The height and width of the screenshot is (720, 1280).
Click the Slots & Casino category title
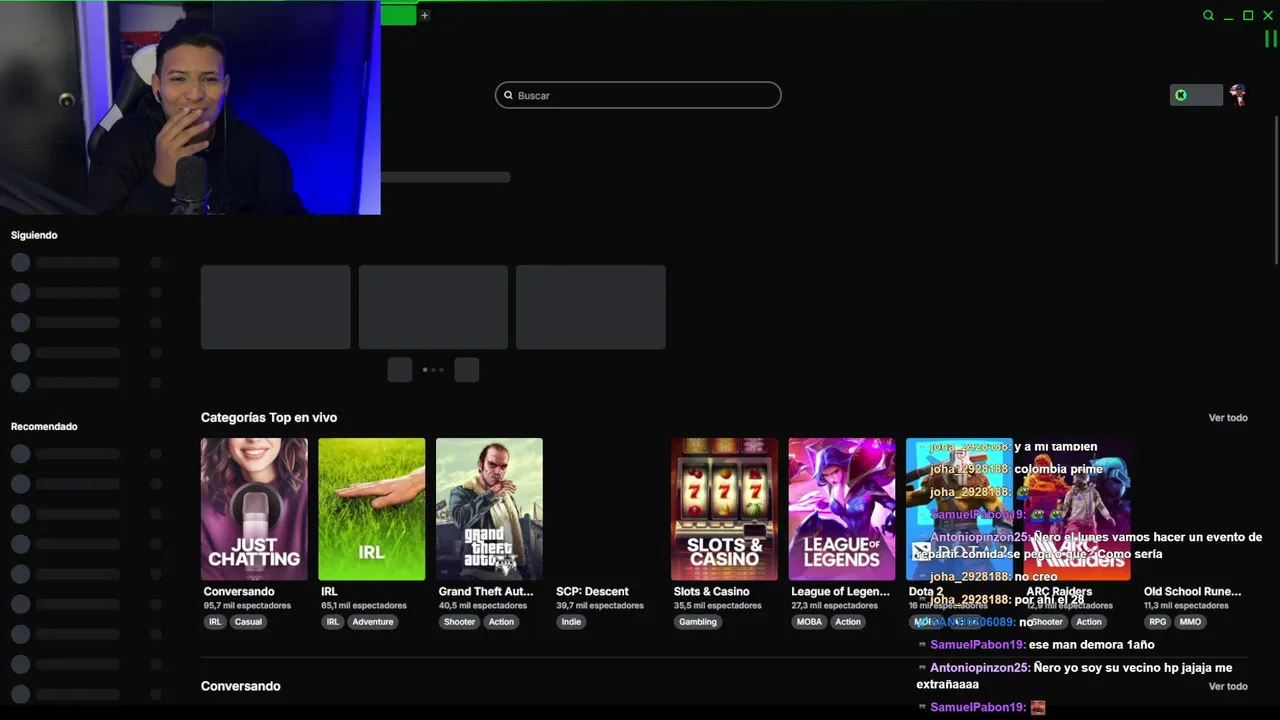pyautogui.click(x=711, y=591)
